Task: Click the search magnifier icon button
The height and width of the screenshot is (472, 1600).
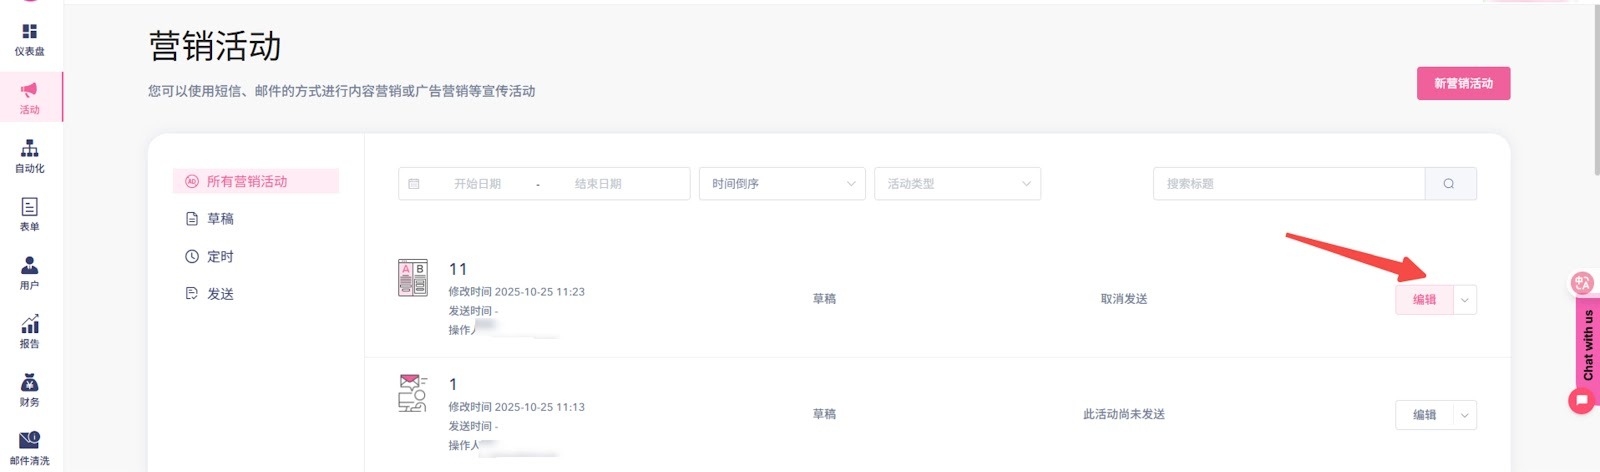Action: click(x=1449, y=184)
